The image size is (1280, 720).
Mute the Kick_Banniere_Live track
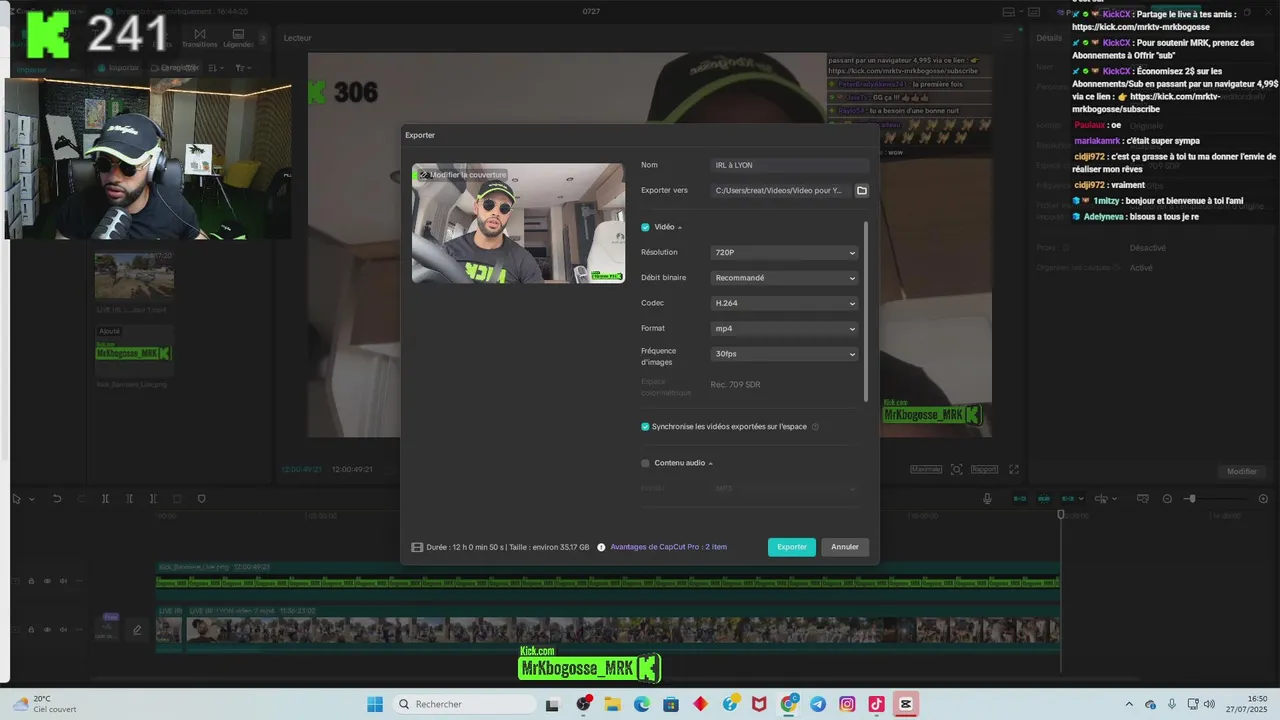(x=63, y=581)
